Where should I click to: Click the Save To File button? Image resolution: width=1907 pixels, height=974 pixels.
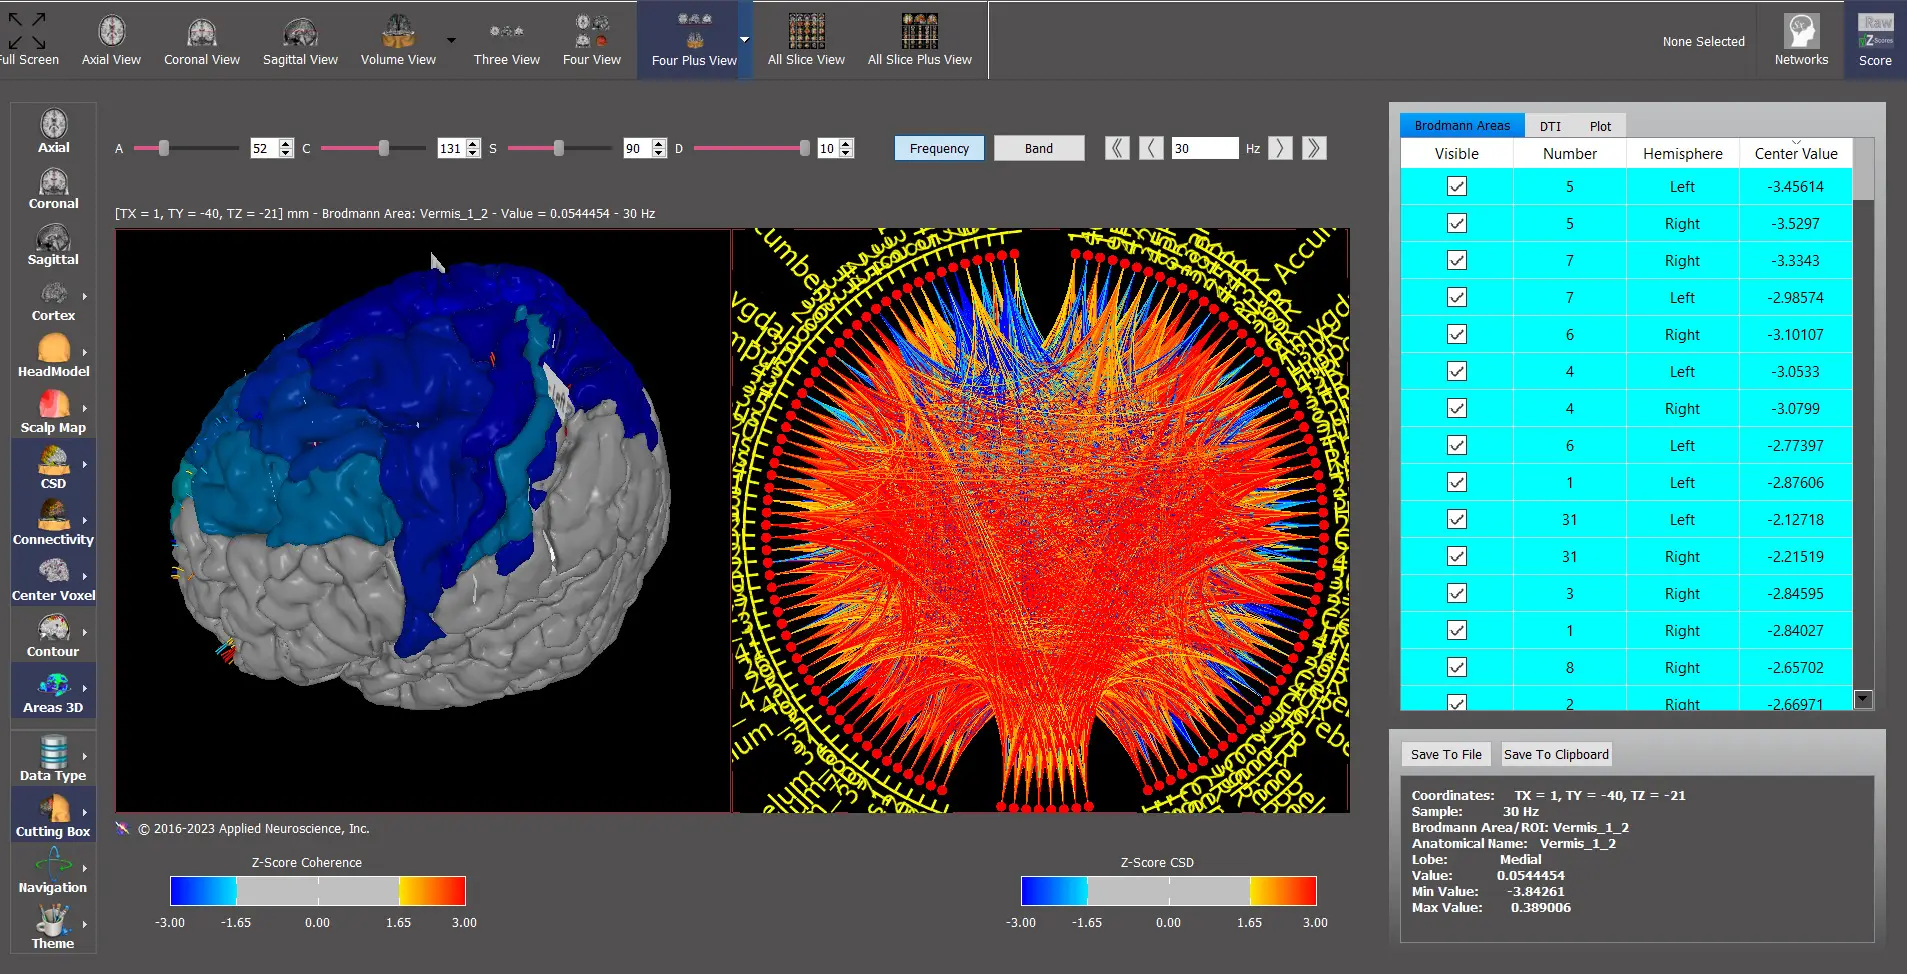1446,755
